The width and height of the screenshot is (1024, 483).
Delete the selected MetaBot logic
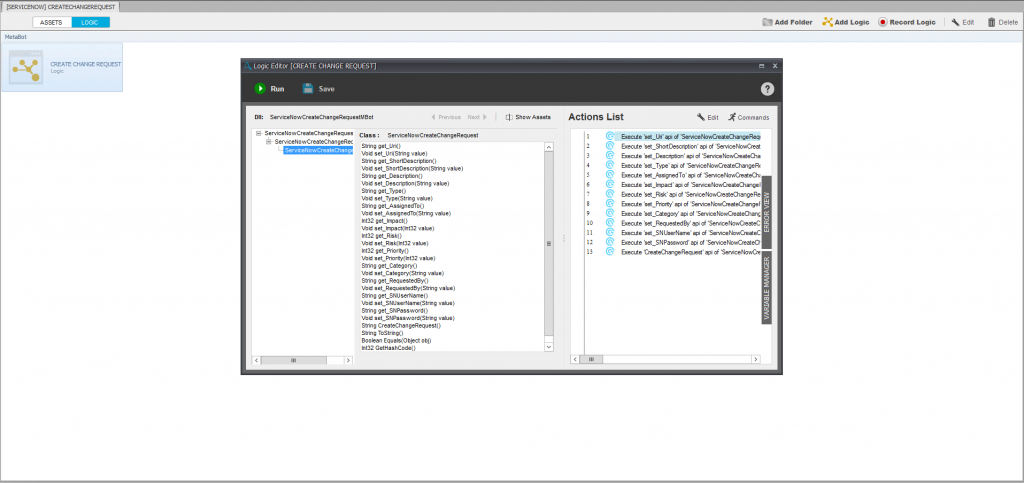point(1002,22)
